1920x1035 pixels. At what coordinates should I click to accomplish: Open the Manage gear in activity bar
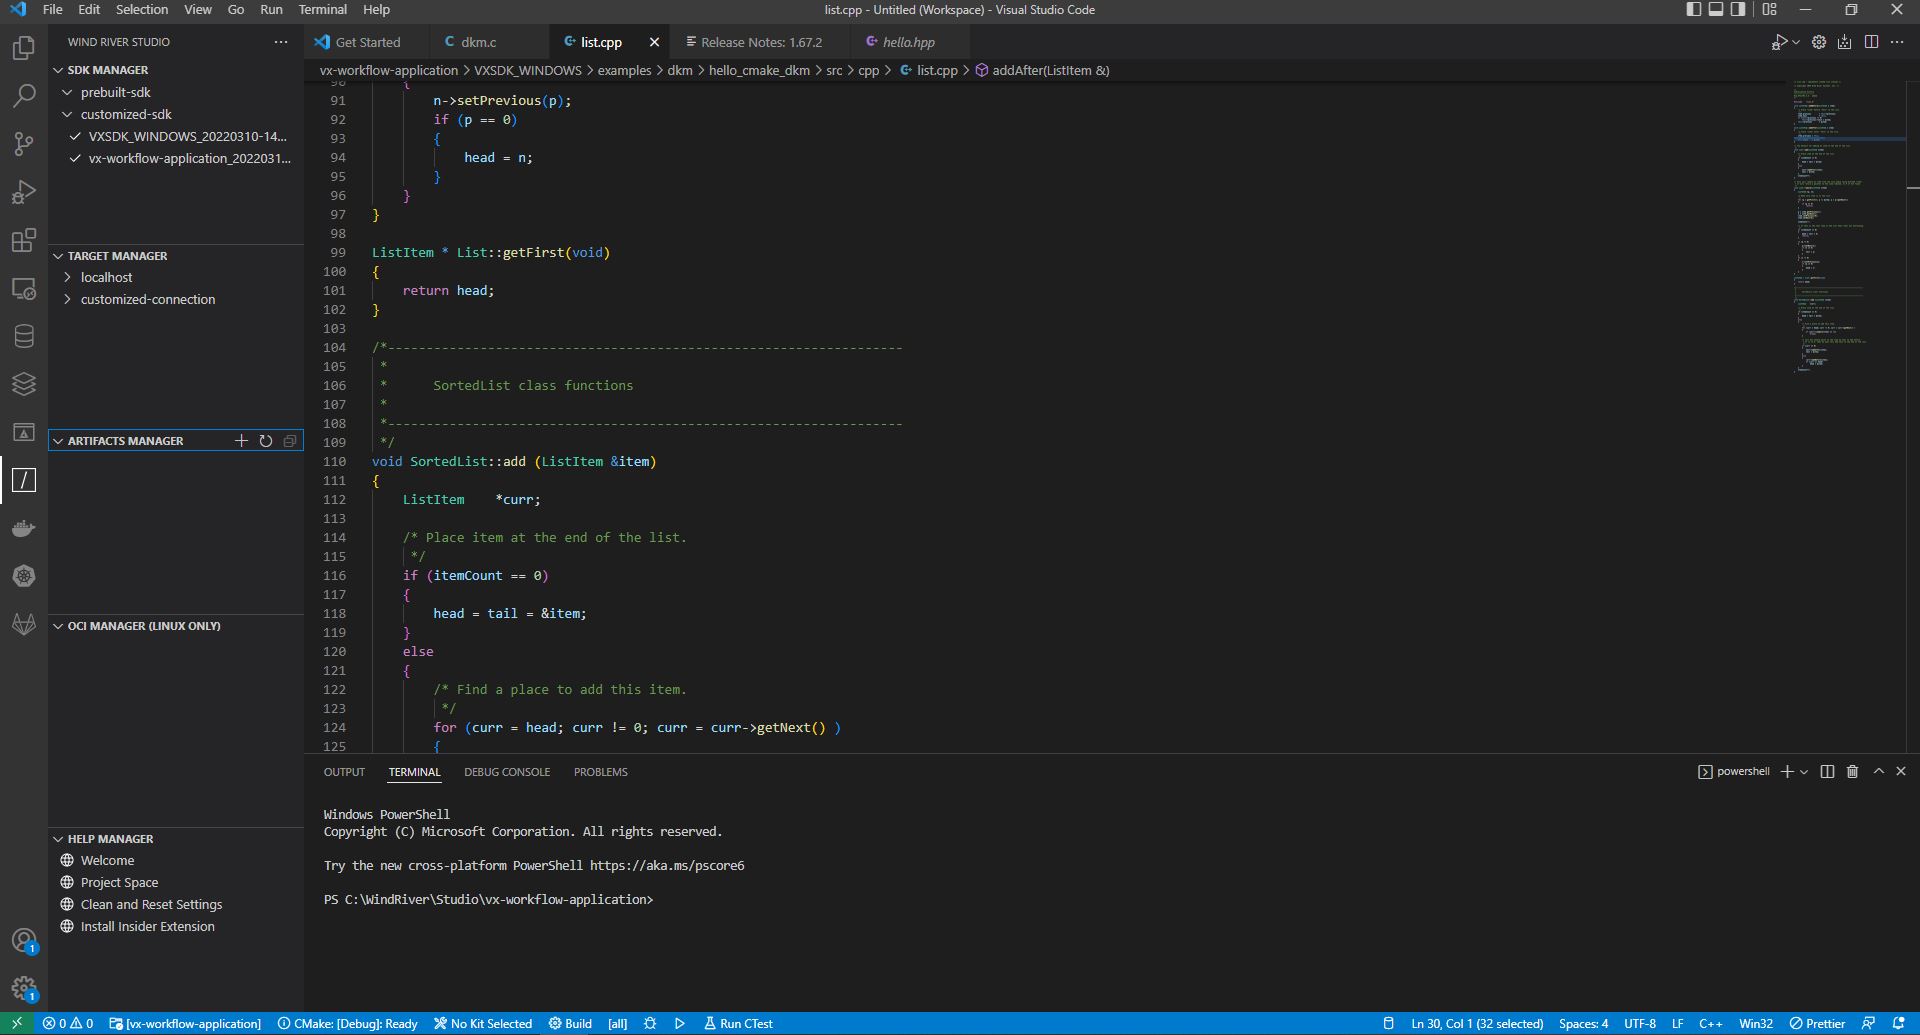pos(24,989)
